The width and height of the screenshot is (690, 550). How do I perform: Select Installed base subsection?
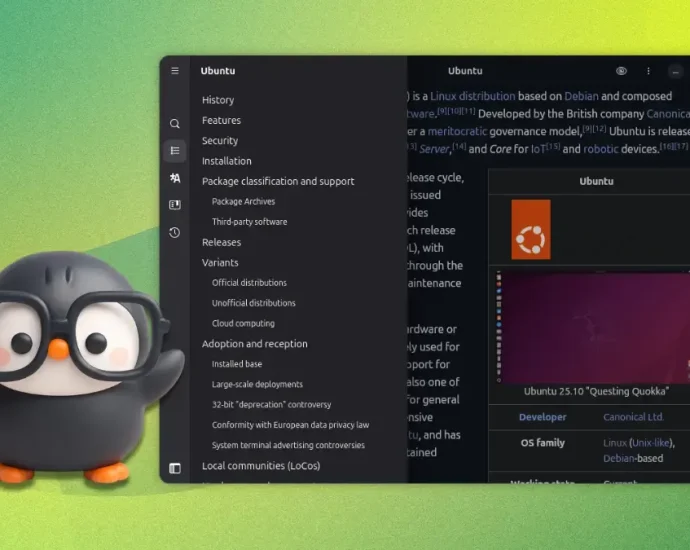pyautogui.click(x=237, y=364)
